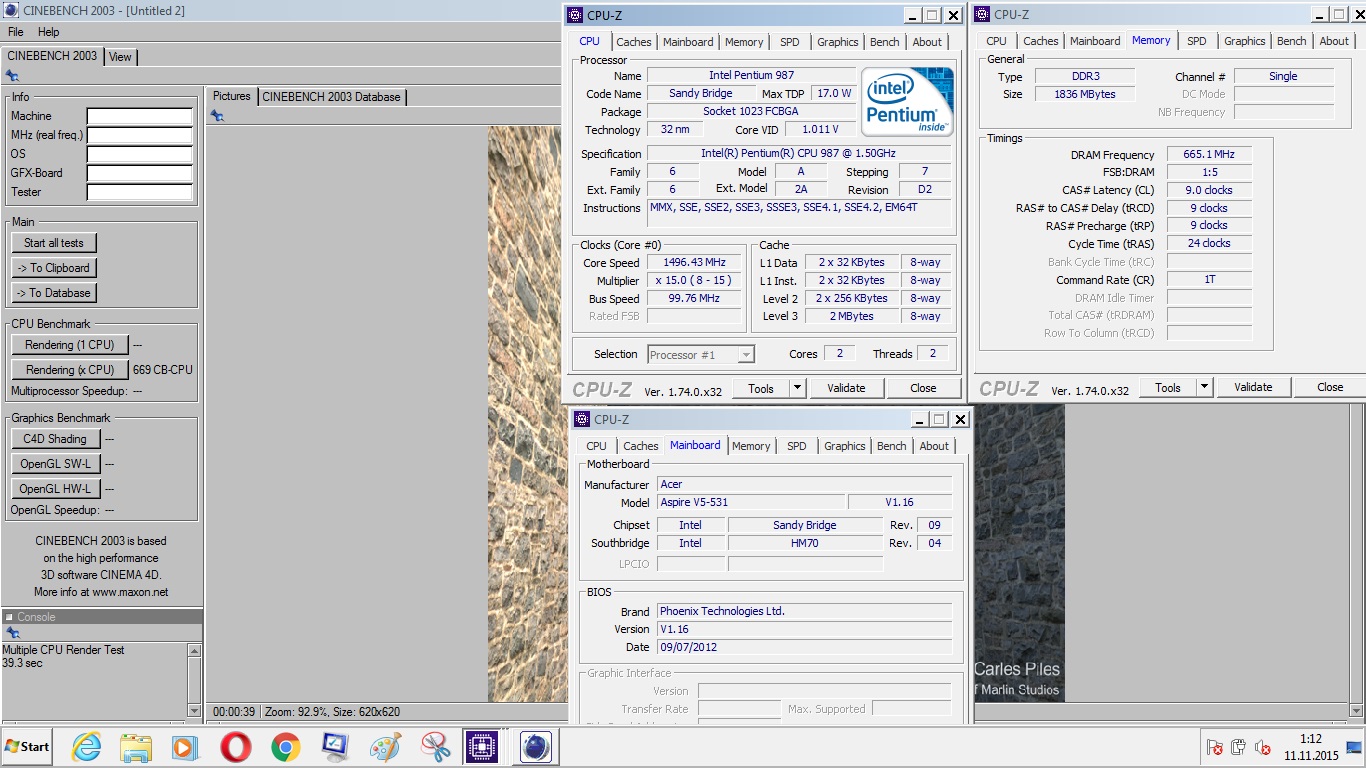
Task: Open Snipping Tool from the taskbar
Action: 435,747
